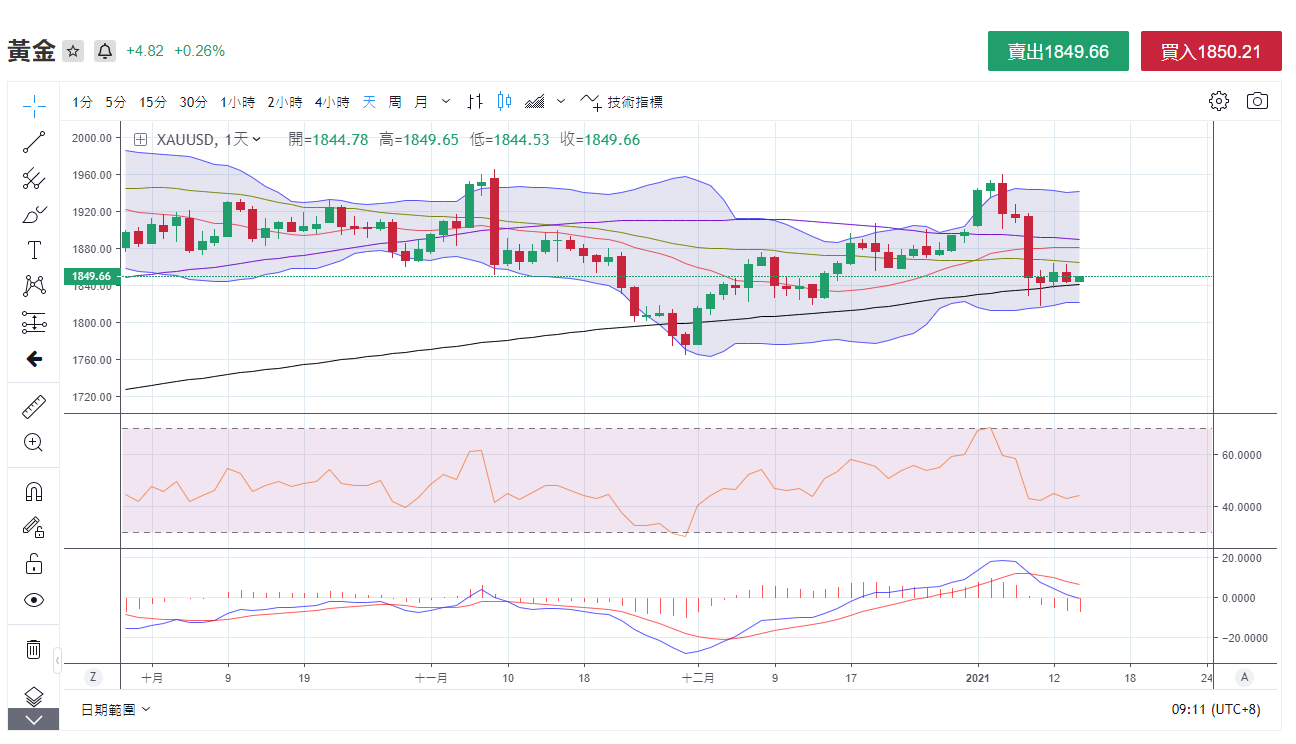The image size is (1296, 744).
Task: Switch to the 周 weekly timeframe
Action: (x=395, y=102)
